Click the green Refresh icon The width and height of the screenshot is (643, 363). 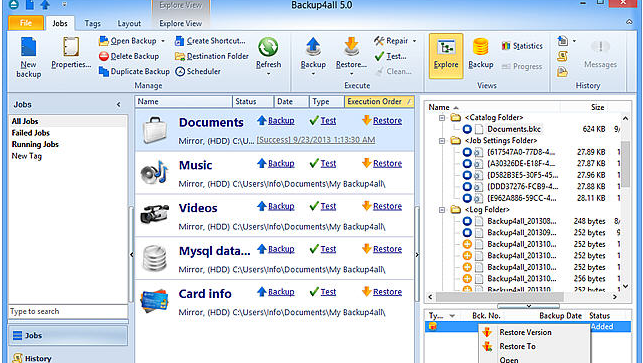268,47
